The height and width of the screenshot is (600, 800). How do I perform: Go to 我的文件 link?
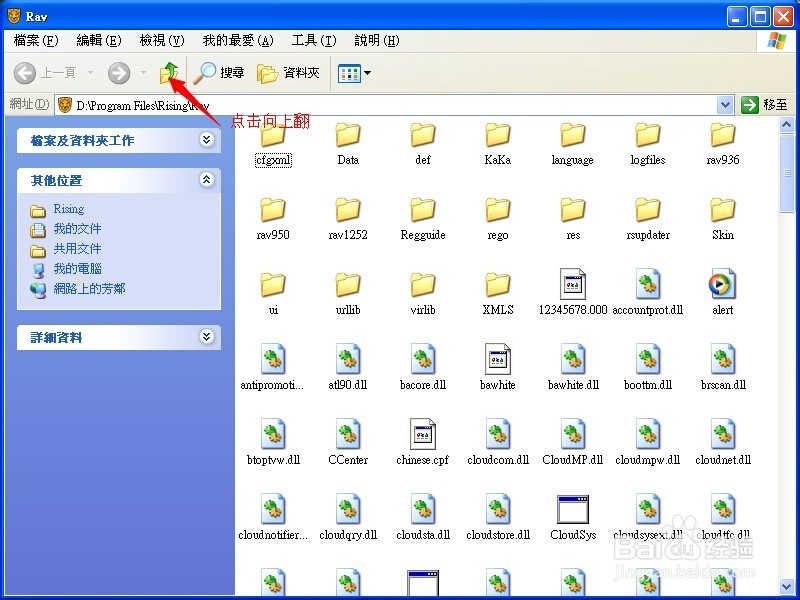pyautogui.click(x=77, y=229)
